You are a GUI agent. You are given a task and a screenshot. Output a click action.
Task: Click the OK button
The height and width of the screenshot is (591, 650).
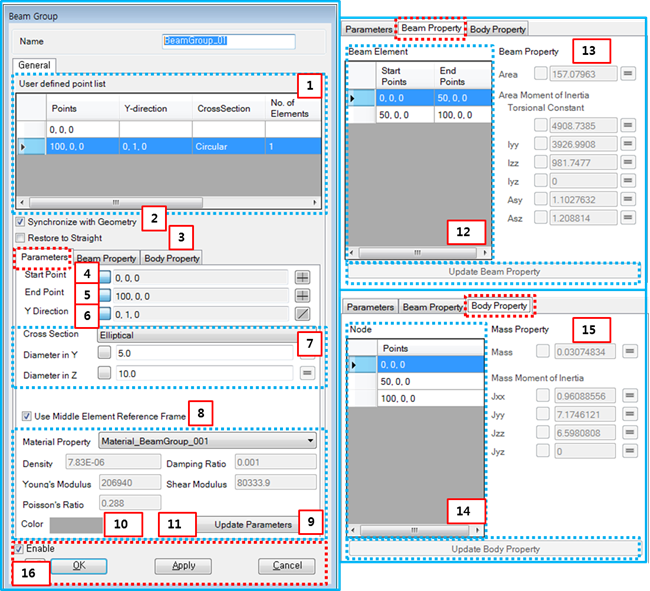click(x=79, y=566)
